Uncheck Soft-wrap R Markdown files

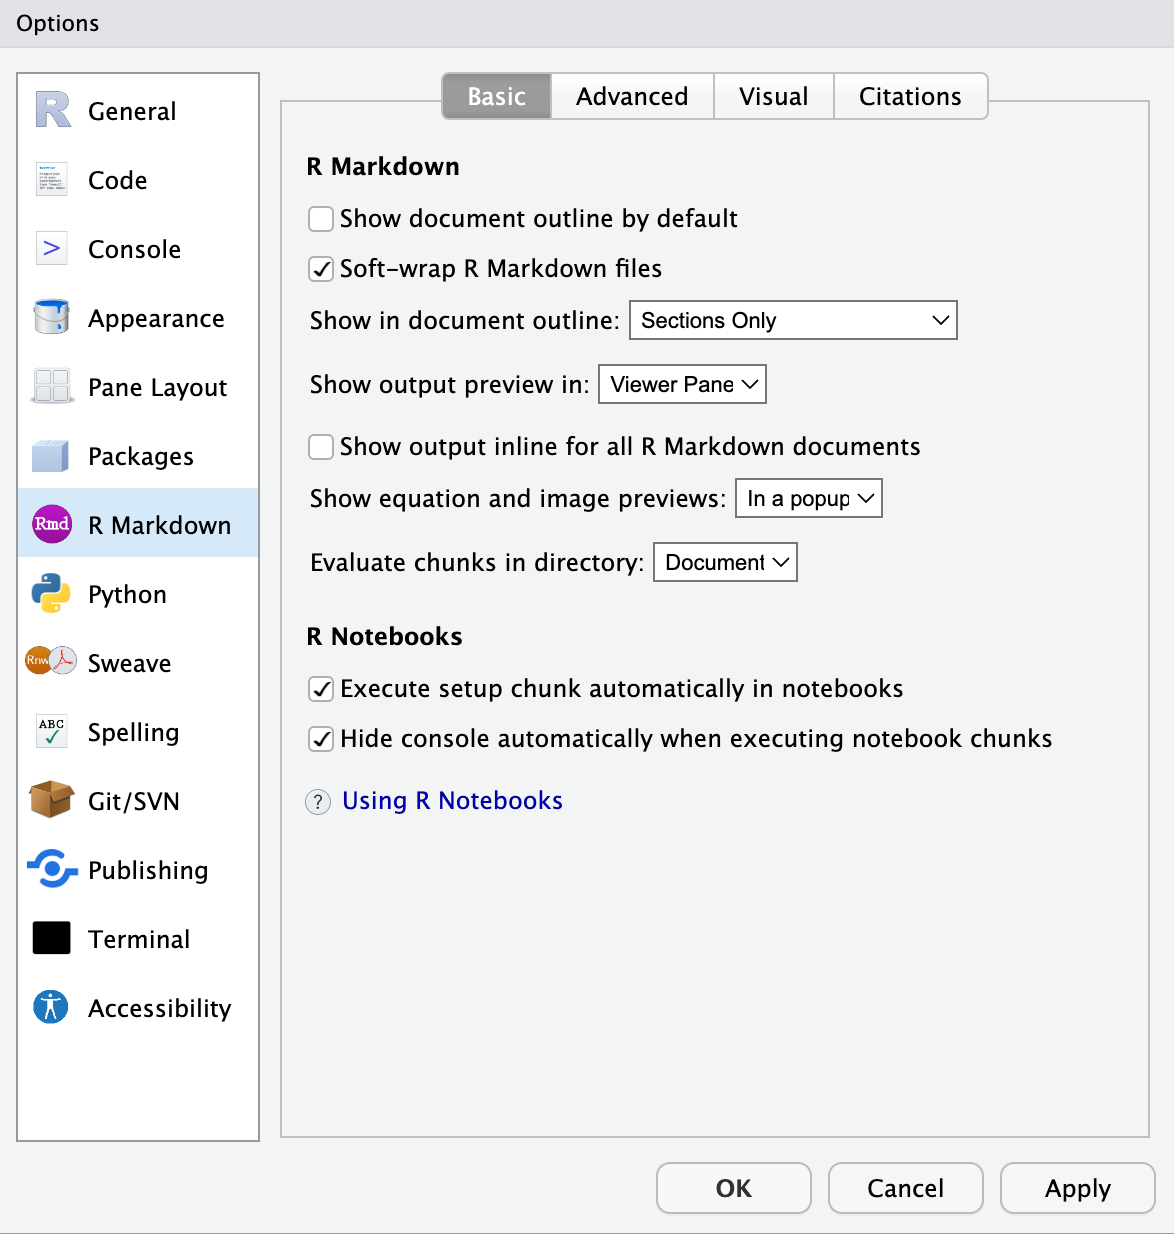(321, 269)
